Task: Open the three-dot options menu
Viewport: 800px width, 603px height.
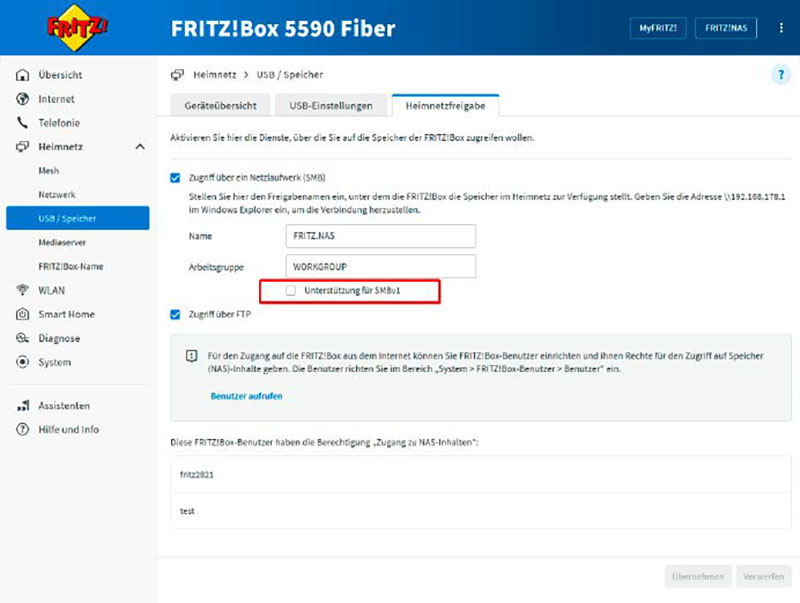Action: 781,28
